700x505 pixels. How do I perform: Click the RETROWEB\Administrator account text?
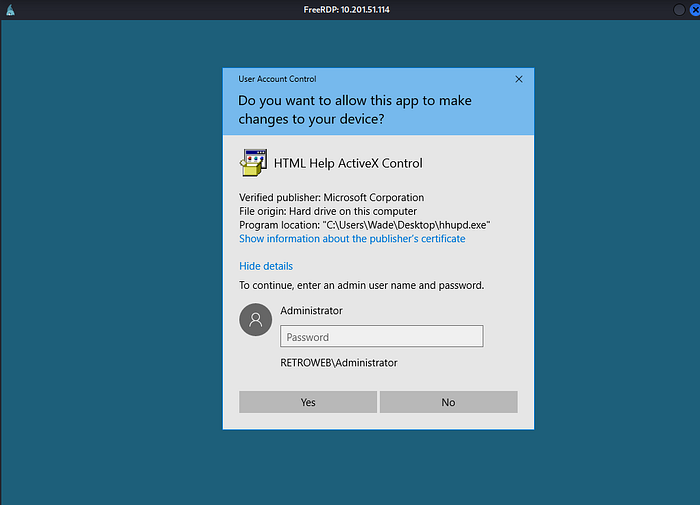(x=339, y=363)
